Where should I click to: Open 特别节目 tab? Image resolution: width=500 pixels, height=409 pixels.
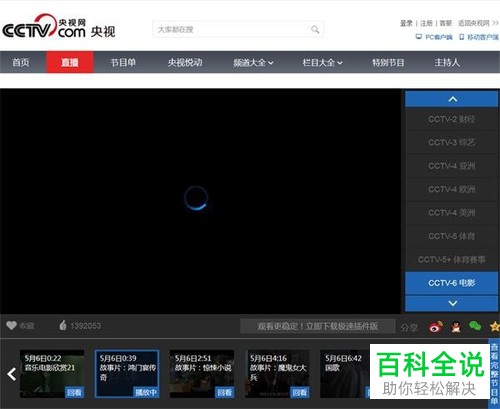coord(388,62)
